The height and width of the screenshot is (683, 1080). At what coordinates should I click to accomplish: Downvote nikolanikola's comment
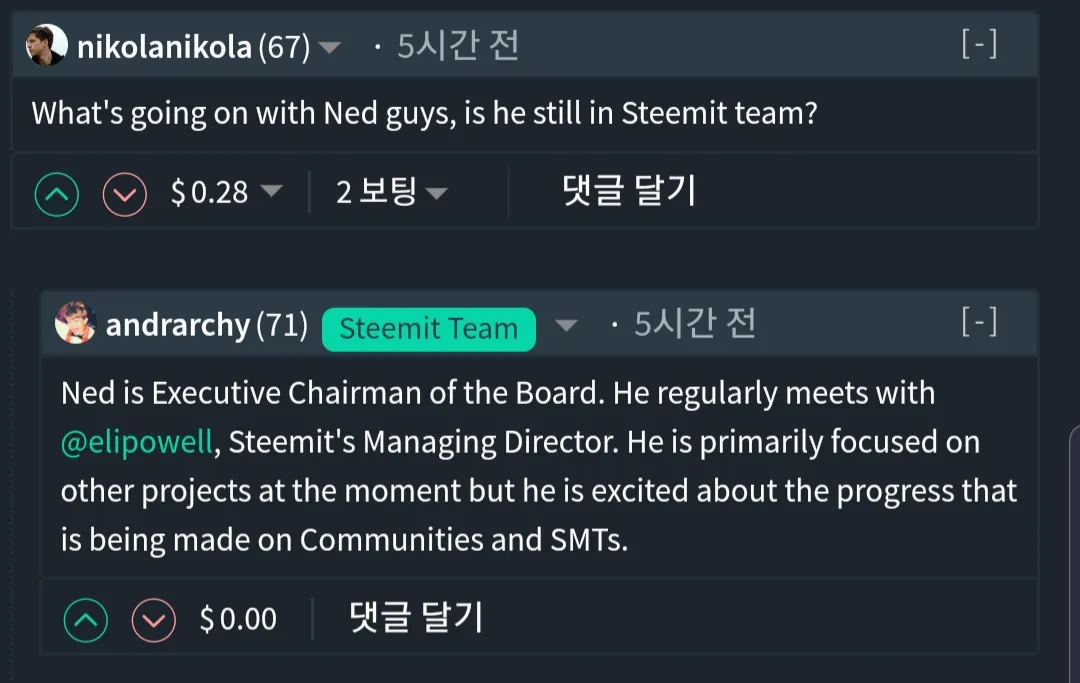[125, 194]
